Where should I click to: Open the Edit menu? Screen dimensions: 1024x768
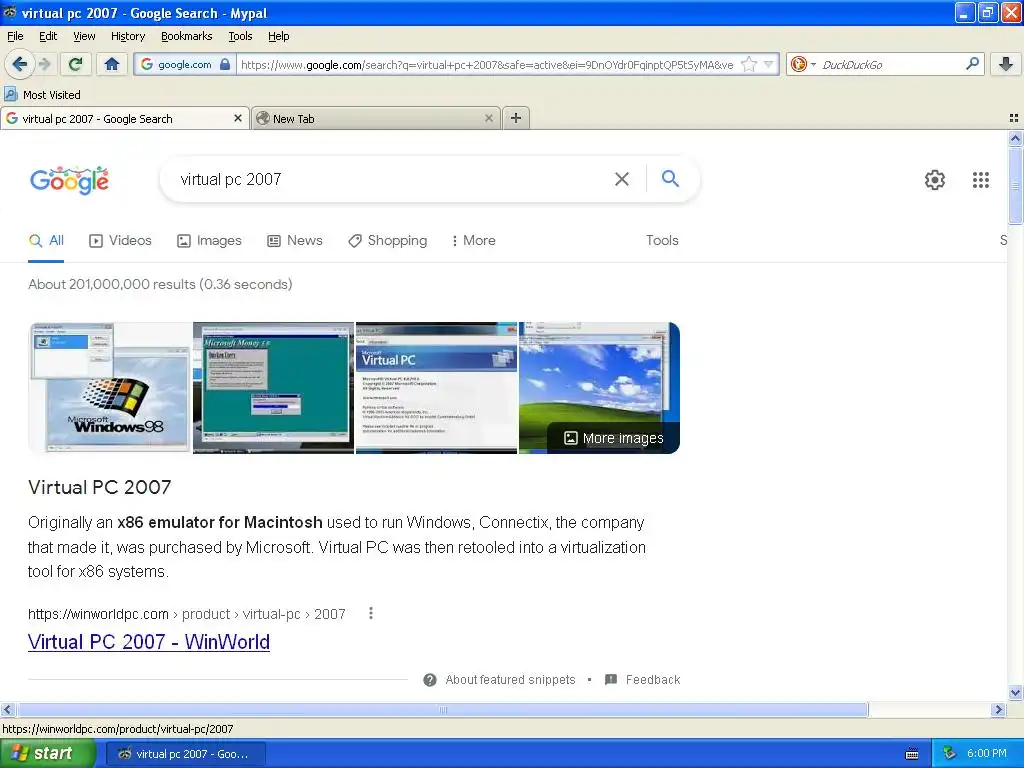(48, 36)
